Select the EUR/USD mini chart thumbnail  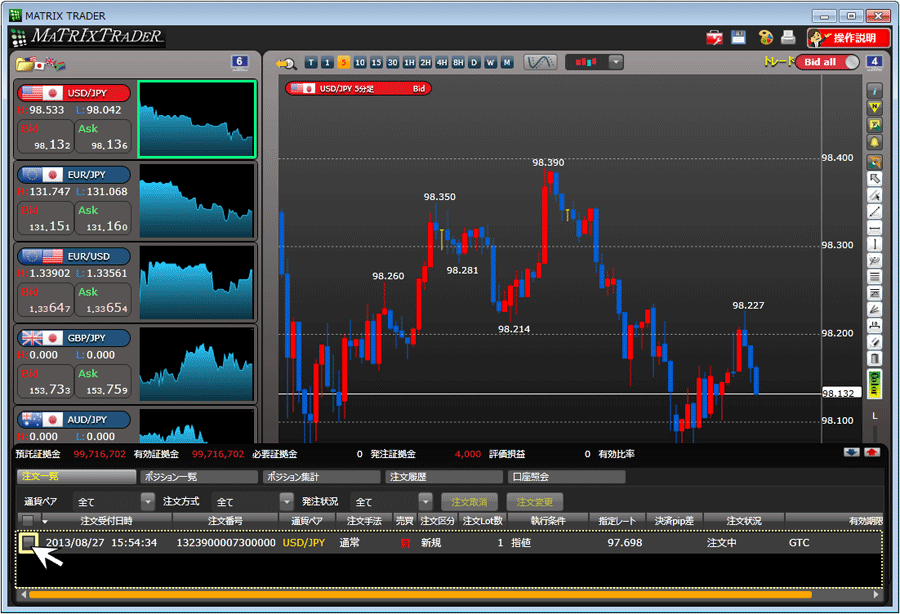point(196,282)
